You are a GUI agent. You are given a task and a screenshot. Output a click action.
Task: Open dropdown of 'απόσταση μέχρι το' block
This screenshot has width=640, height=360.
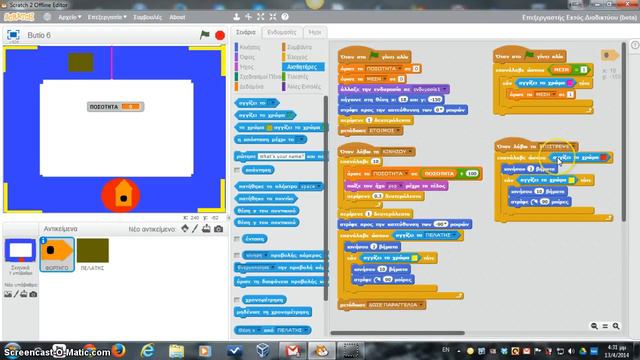coord(301,140)
